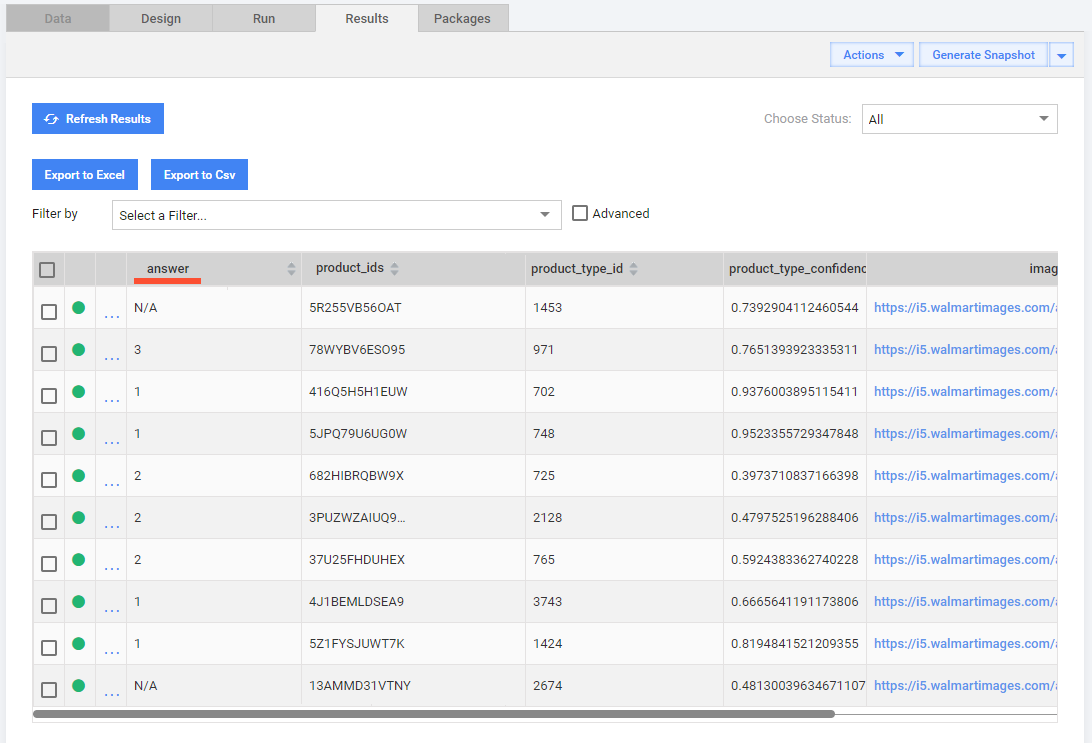Screen dimensions: 1092x743
Task: Click product_type_id cell 3743
Action: 547,602
